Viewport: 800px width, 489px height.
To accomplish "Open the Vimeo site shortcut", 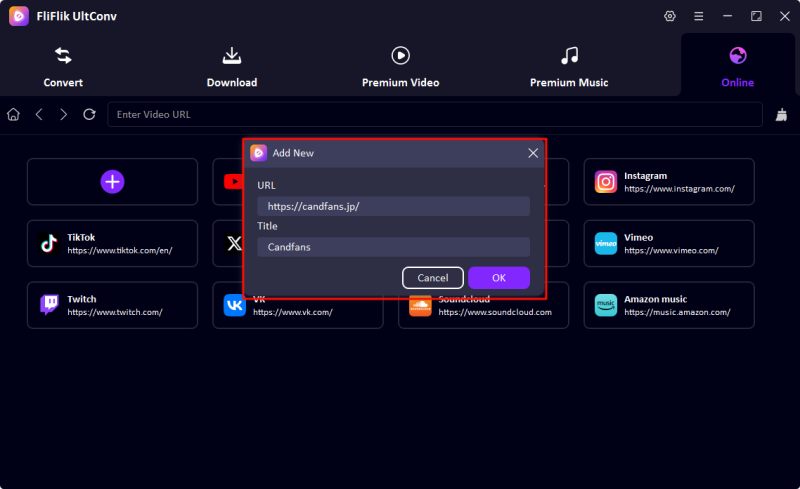I will click(669, 243).
